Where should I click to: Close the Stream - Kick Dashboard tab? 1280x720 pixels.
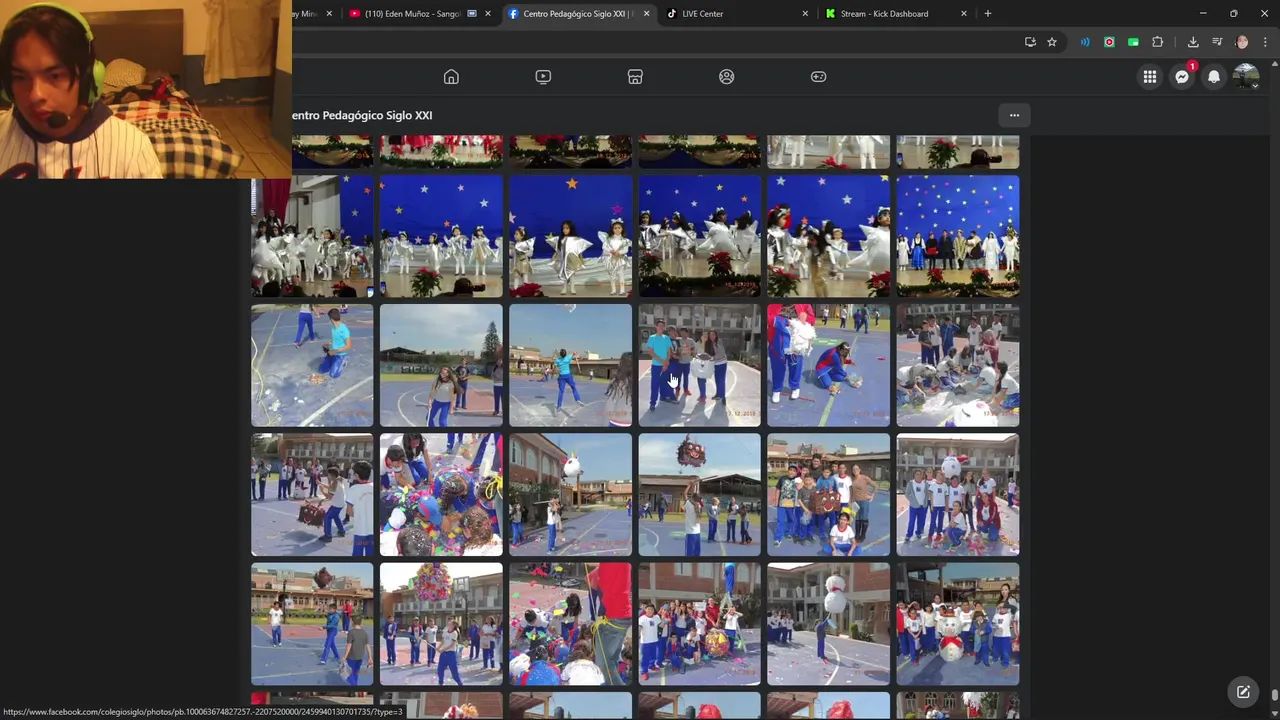[x=964, y=14]
